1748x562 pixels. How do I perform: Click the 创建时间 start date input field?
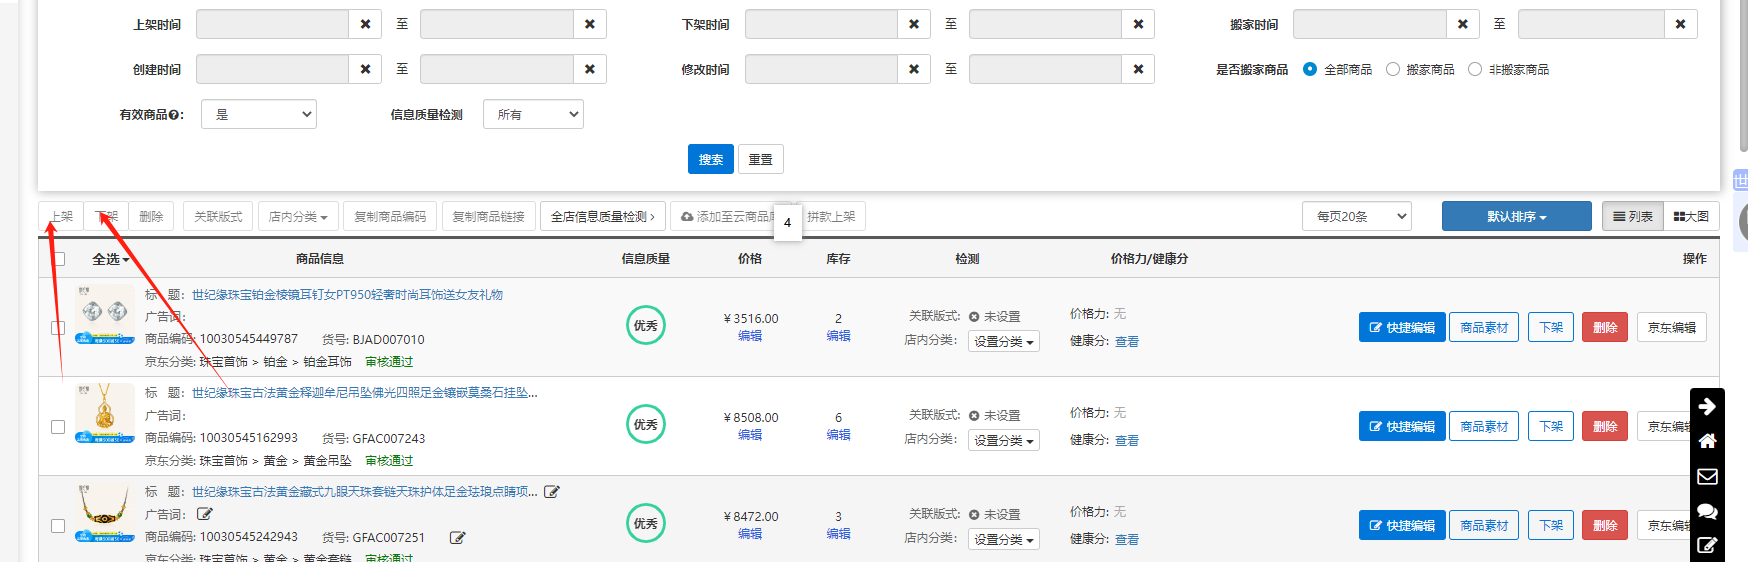click(x=272, y=69)
